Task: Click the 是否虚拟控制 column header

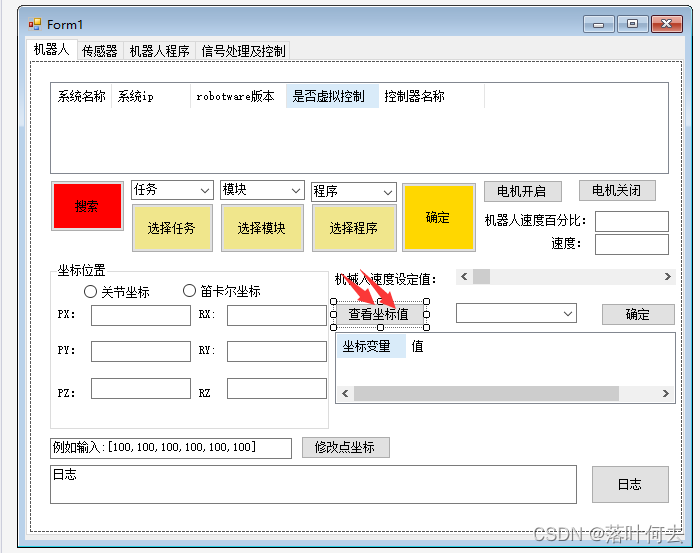Action: coord(332,96)
